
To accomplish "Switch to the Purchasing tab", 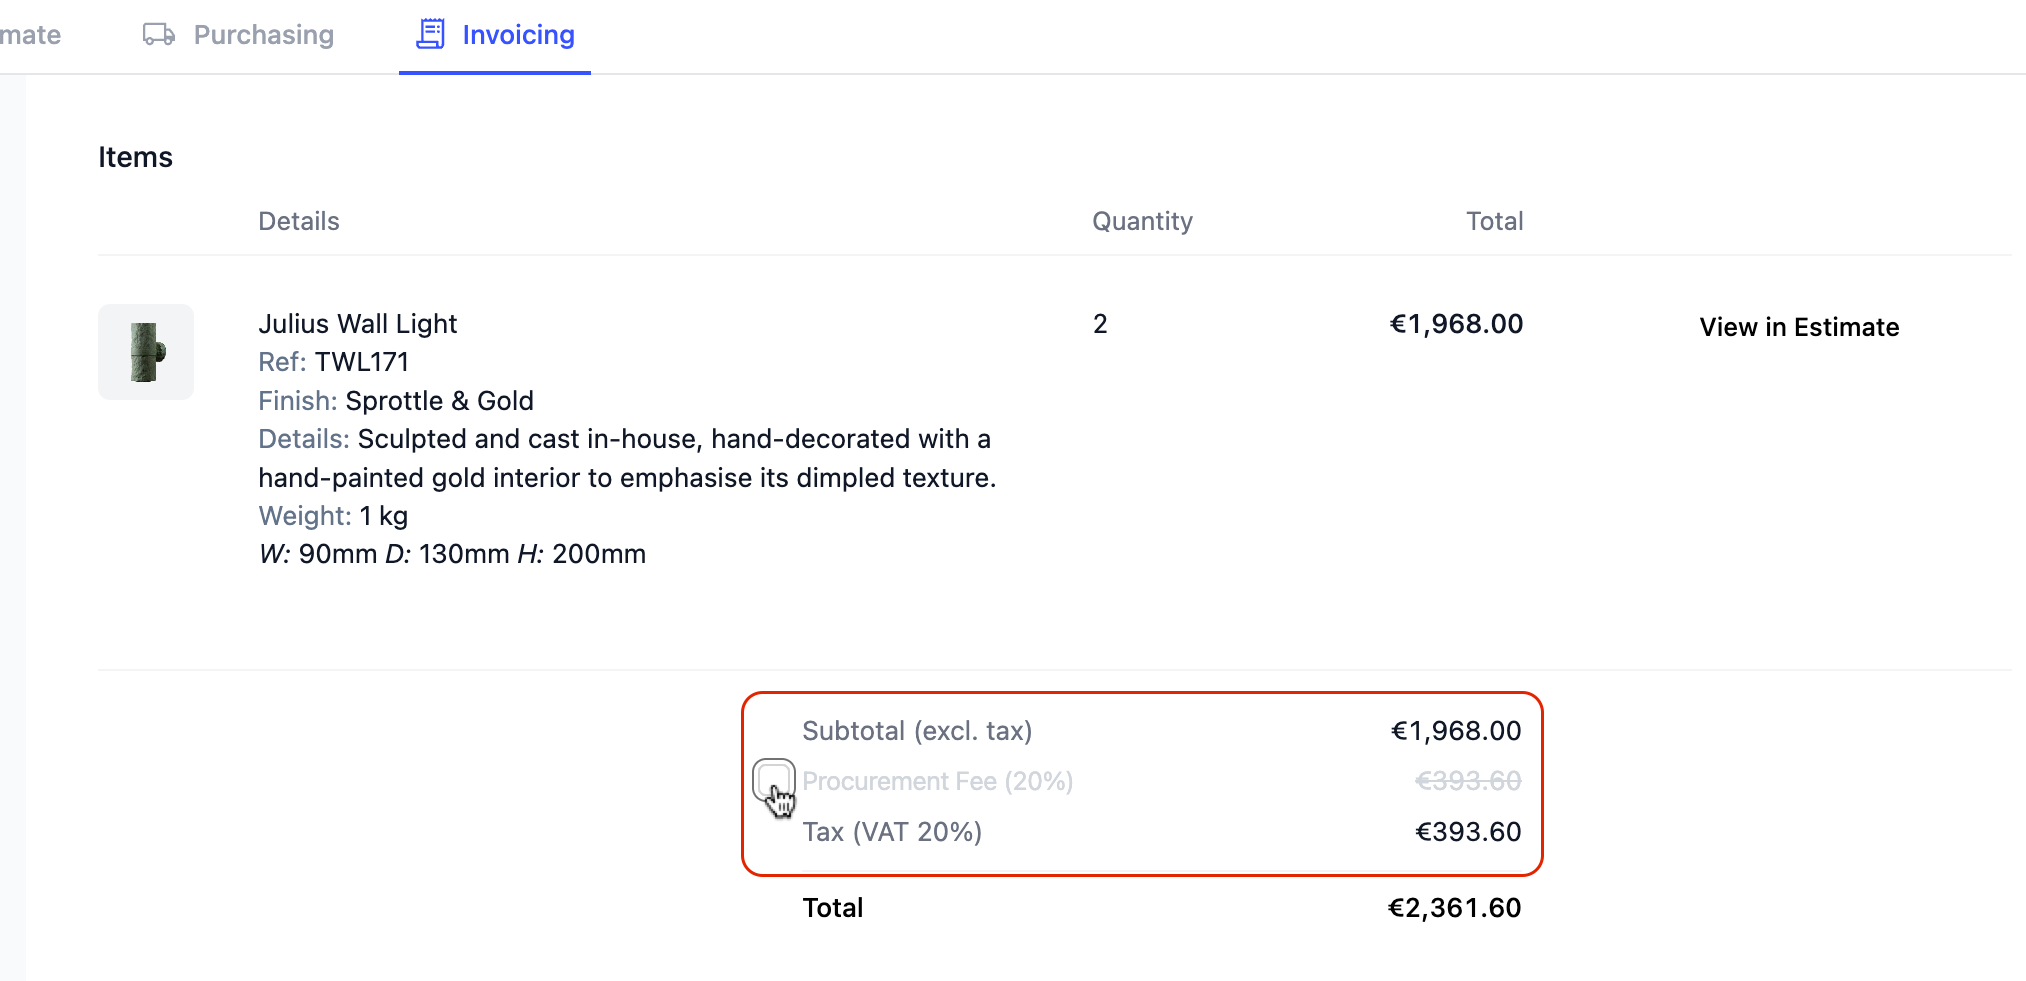I will (x=238, y=35).
